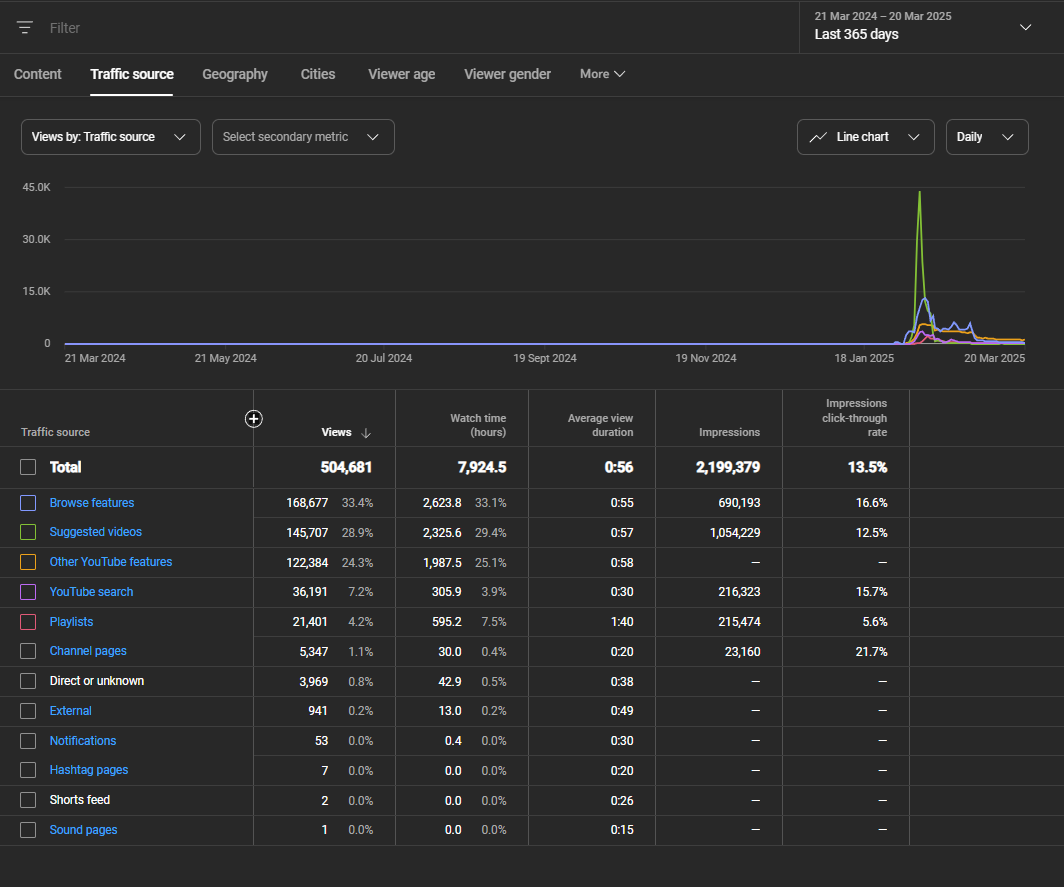The height and width of the screenshot is (887, 1064).
Task: Open the Daily granularity dropdown
Action: (986, 137)
